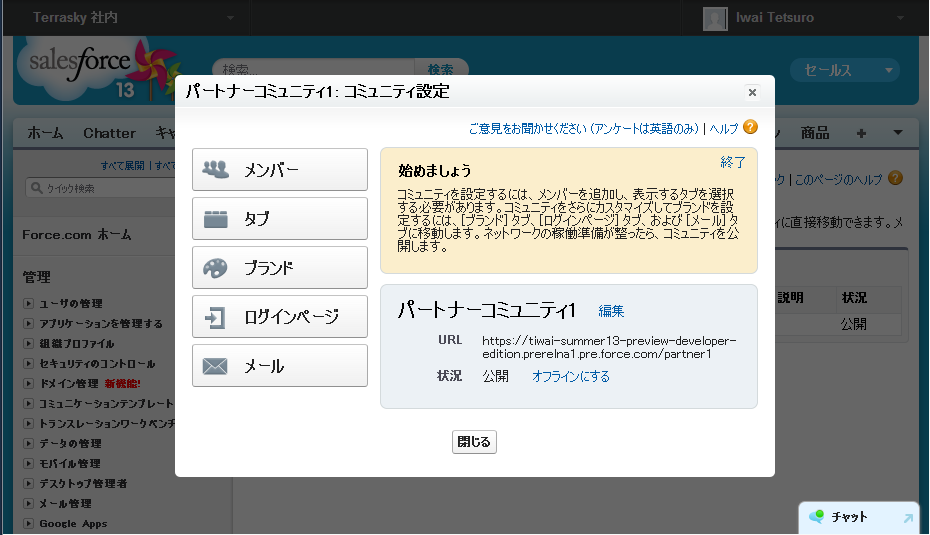Switch to the Chatter tab
Image resolution: width=930 pixels, height=535 pixels.
110,133
